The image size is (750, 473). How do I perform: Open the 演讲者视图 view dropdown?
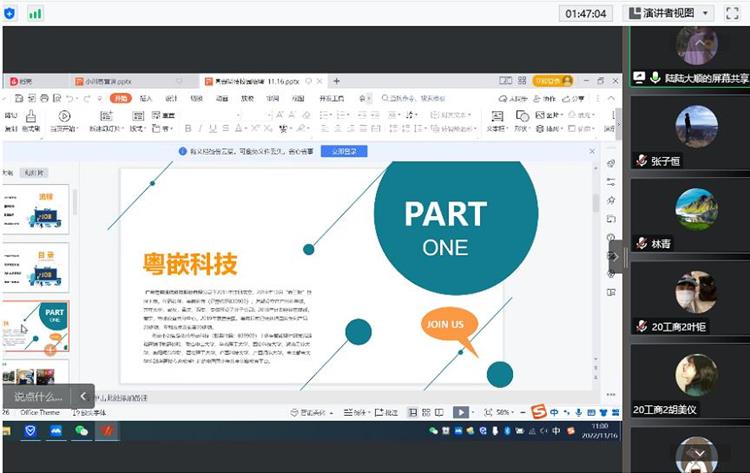tap(668, 13)
